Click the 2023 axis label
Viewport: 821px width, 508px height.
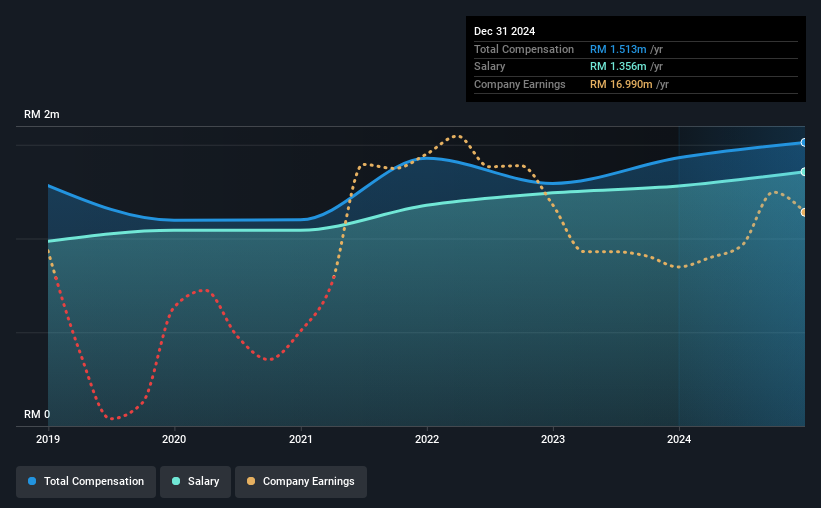coord(553,439)
